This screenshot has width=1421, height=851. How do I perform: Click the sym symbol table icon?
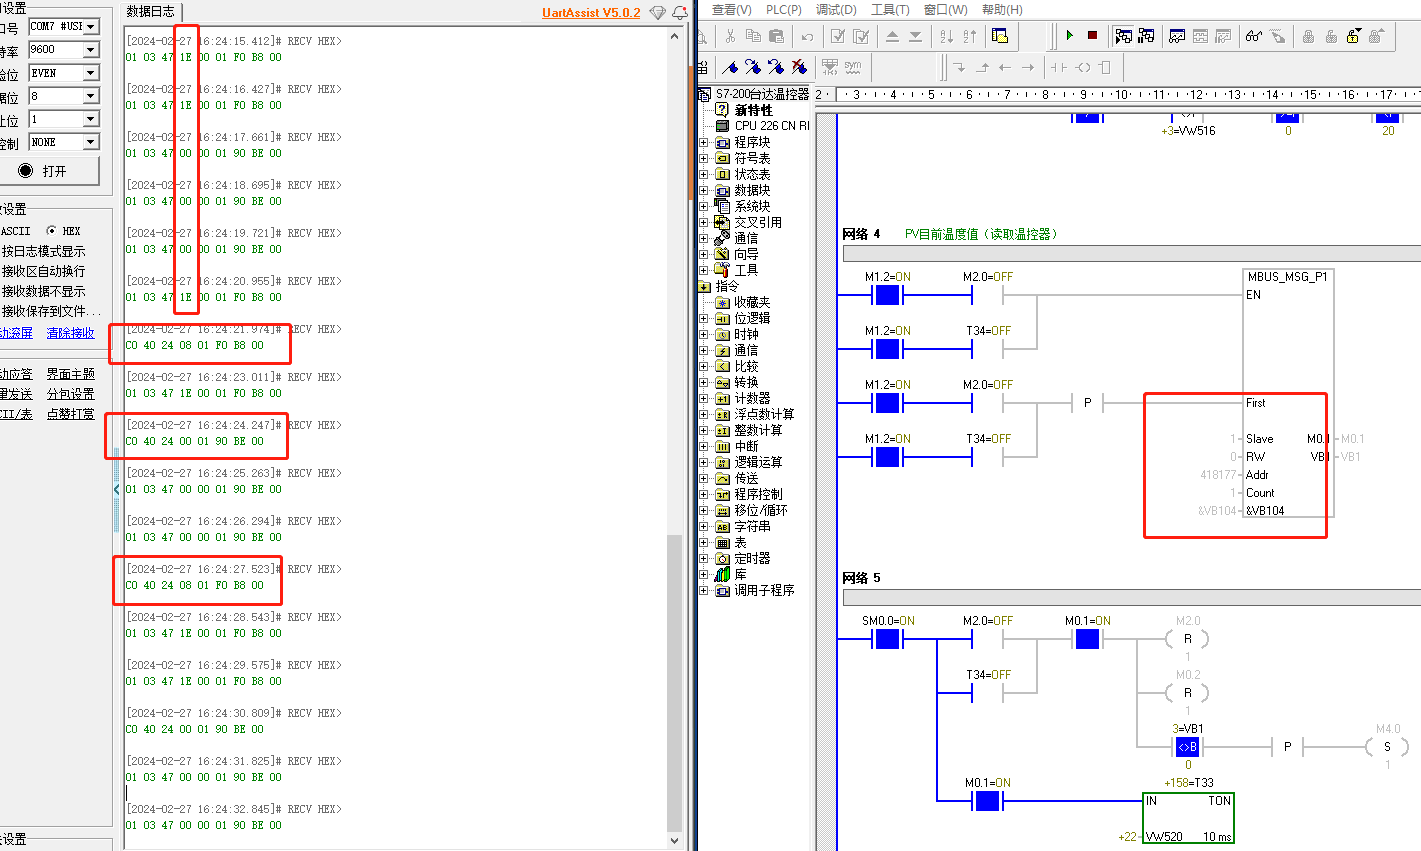[852, 67]
